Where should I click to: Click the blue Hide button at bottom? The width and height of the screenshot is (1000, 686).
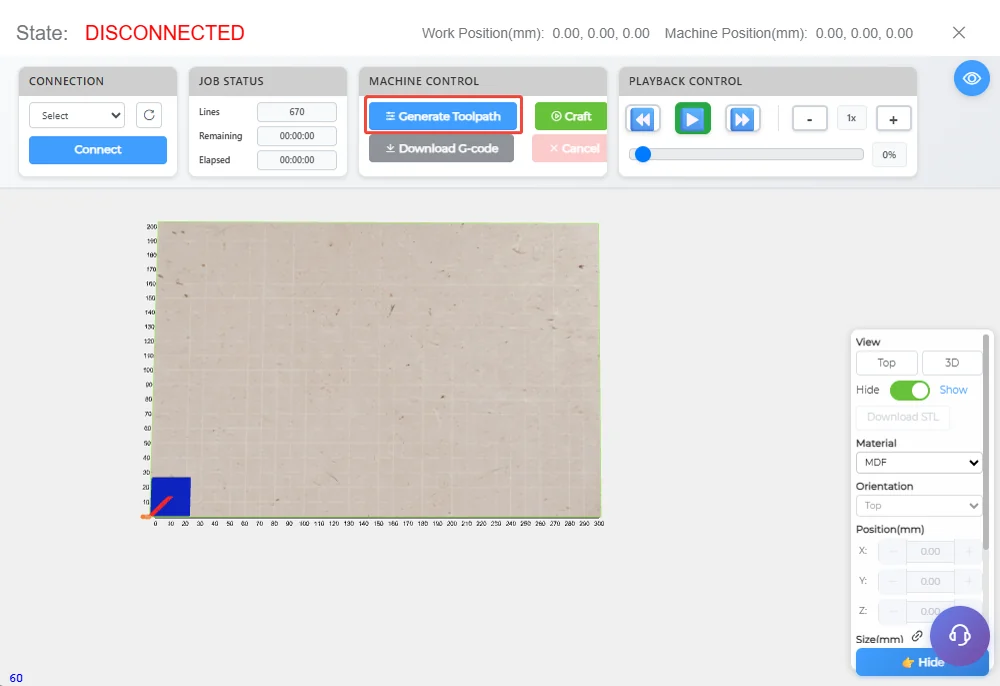coord(922,662)
